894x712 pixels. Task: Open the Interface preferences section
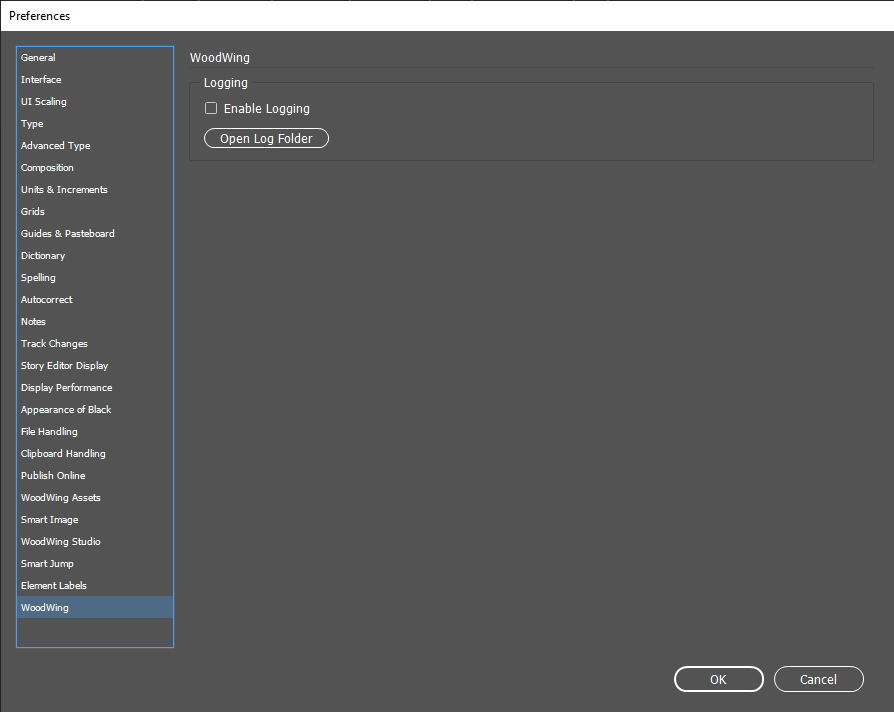tap(41, 80)
